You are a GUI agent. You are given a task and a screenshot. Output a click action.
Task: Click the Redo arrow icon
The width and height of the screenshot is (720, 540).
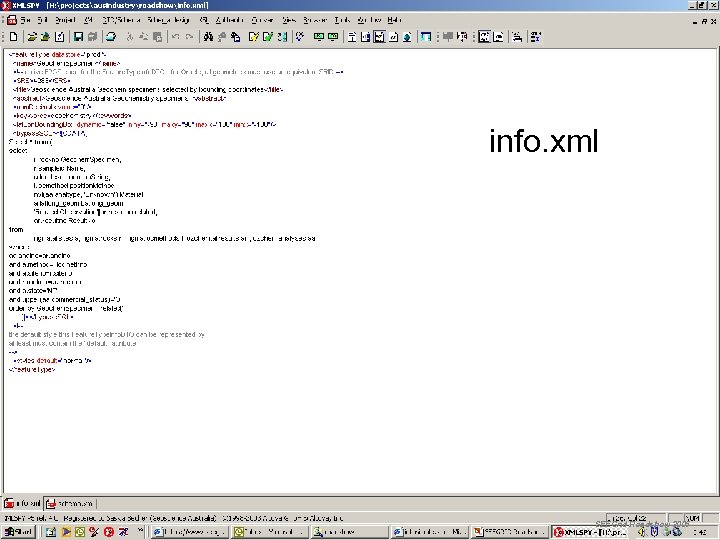pyautogui.click(x=189, y=37)
